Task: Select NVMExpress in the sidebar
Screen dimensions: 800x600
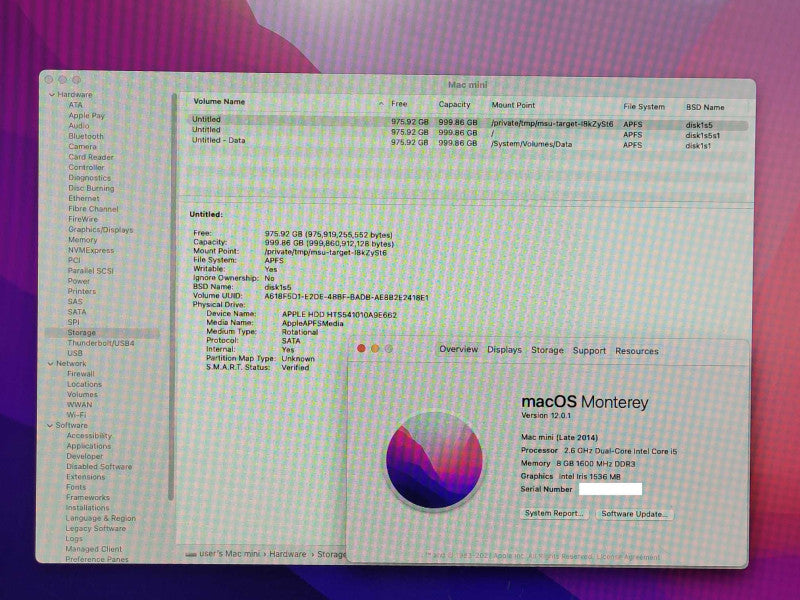Action: click(91, 250)
